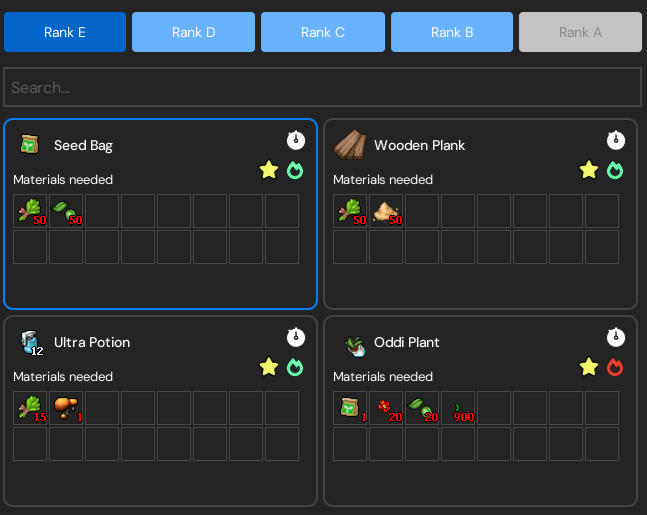Click the disabled Rank A tab

(x=580, y=32)
